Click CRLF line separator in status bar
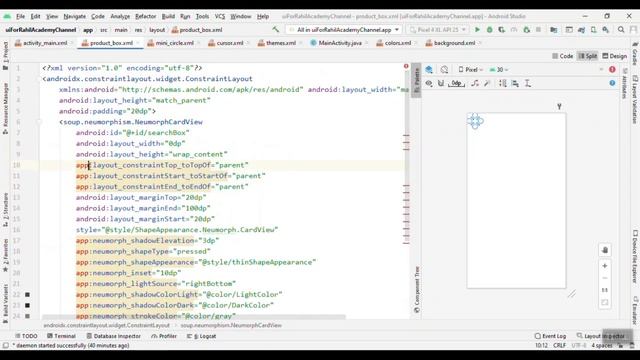 pyautogui.click(x=559, y=345)
